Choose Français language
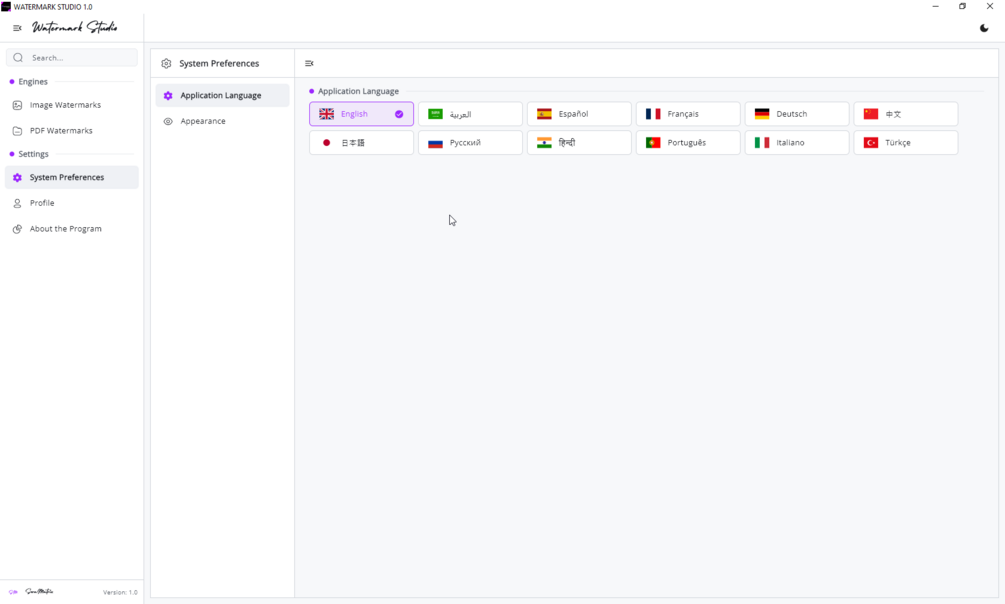The image size is (1005, 604). 688,114
